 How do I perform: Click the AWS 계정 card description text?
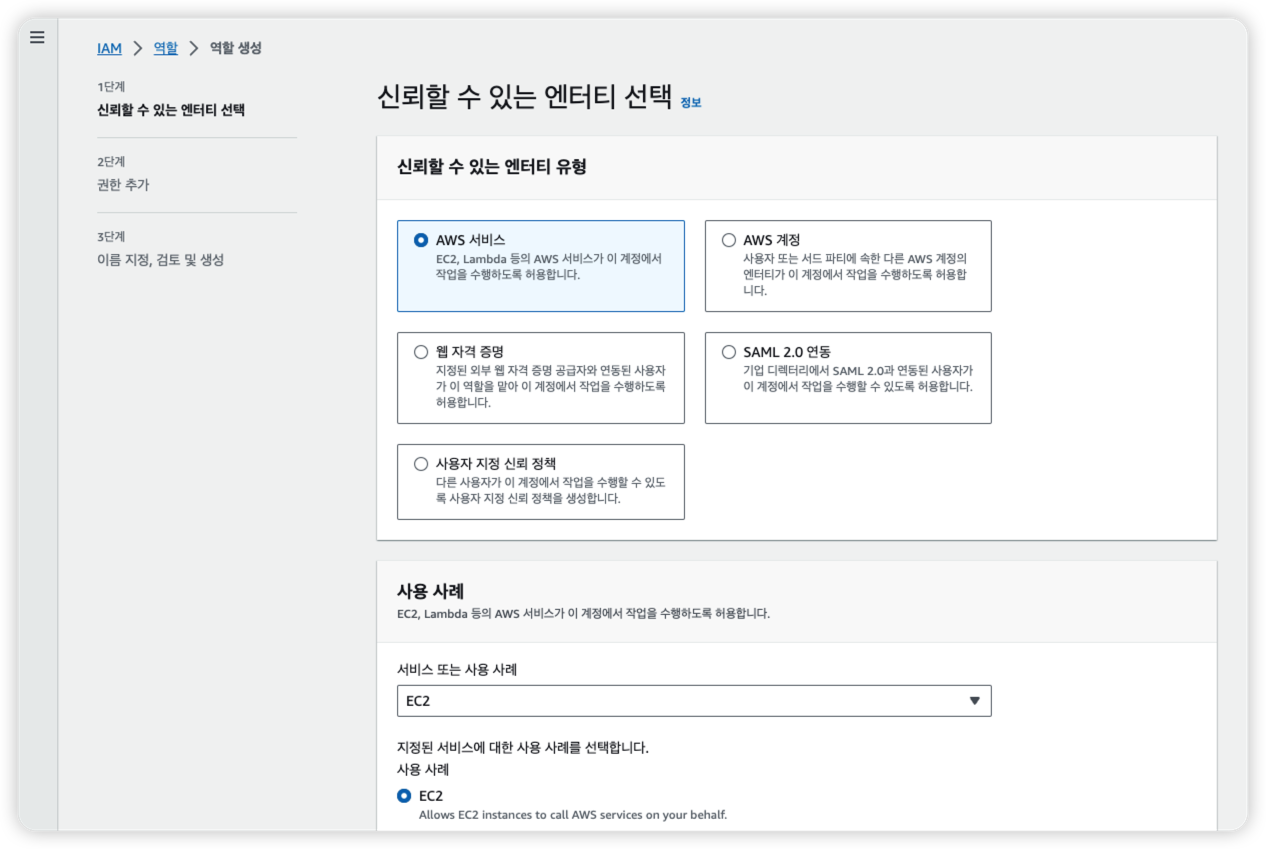point(855,274)
